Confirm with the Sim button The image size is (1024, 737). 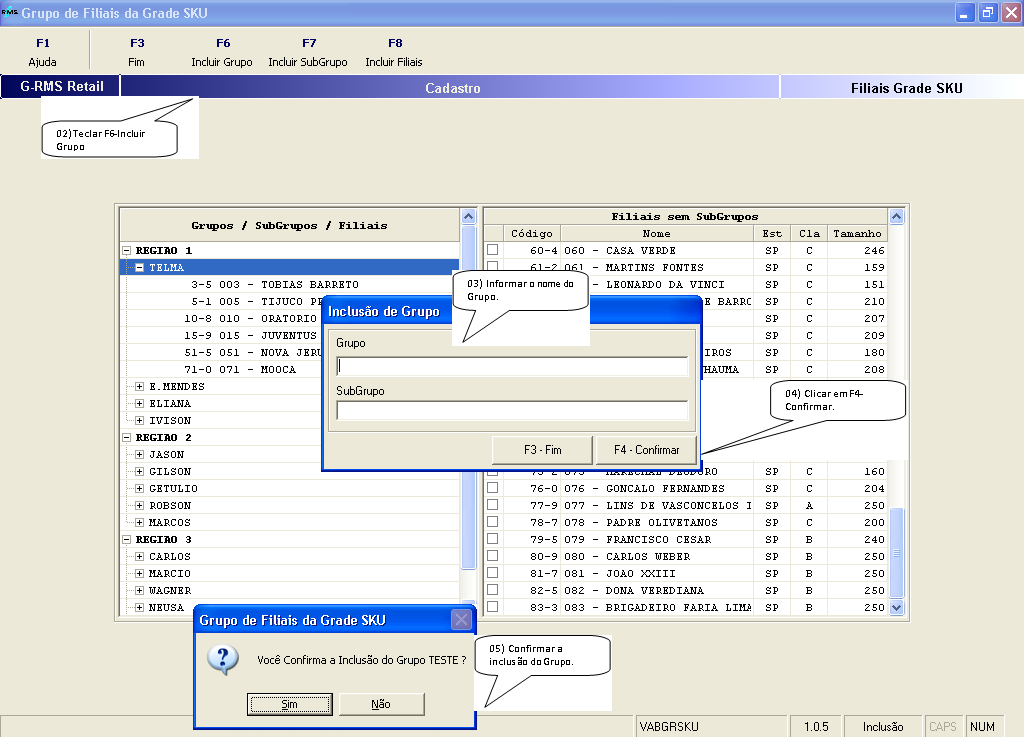pyautogui.click(x=289, y=704)
